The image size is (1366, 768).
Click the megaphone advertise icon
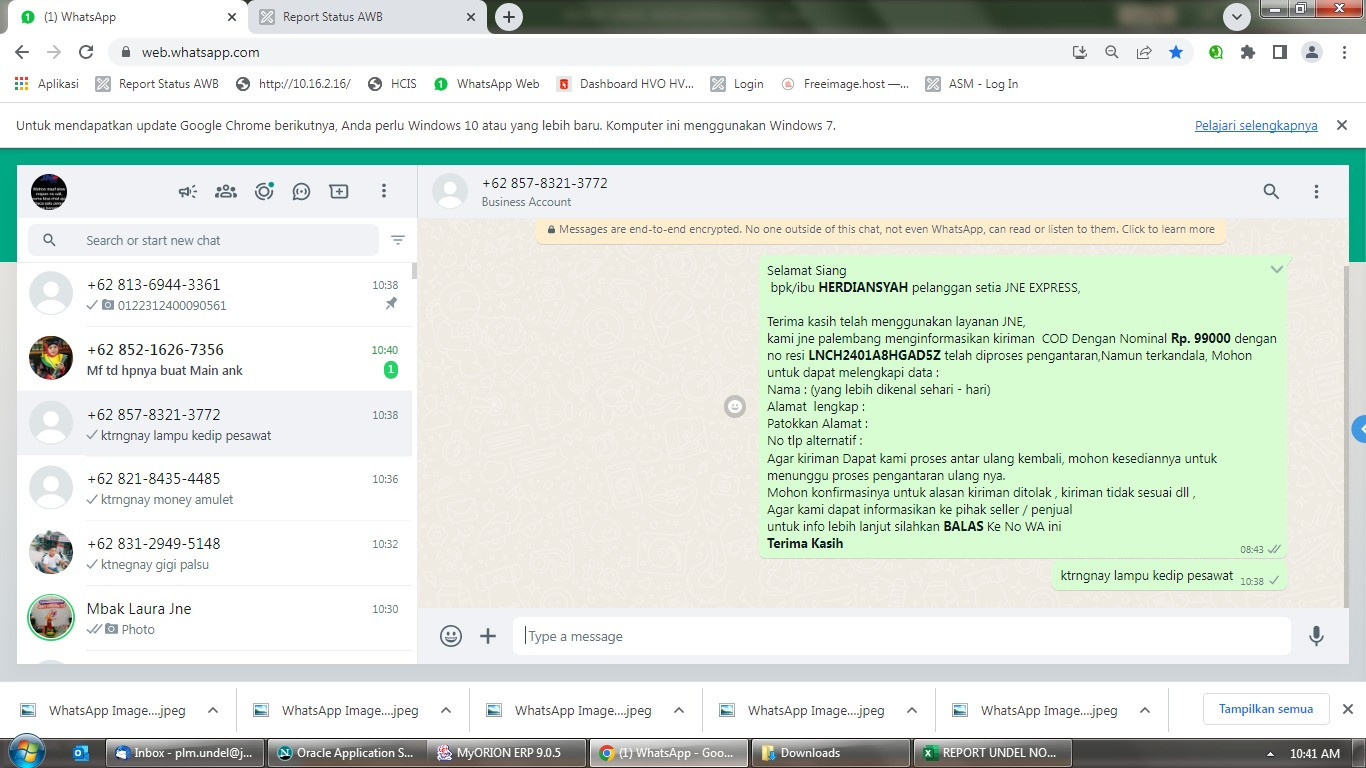click(x=188, y=191)
